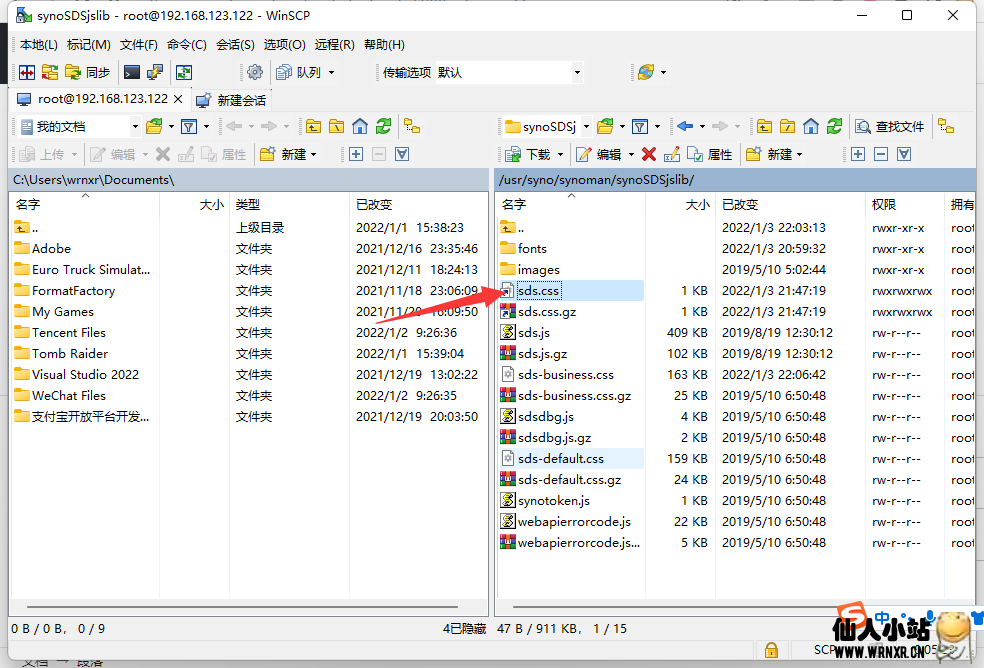
Task: Open the 选项(O) menu
Action: click(284, 45)
